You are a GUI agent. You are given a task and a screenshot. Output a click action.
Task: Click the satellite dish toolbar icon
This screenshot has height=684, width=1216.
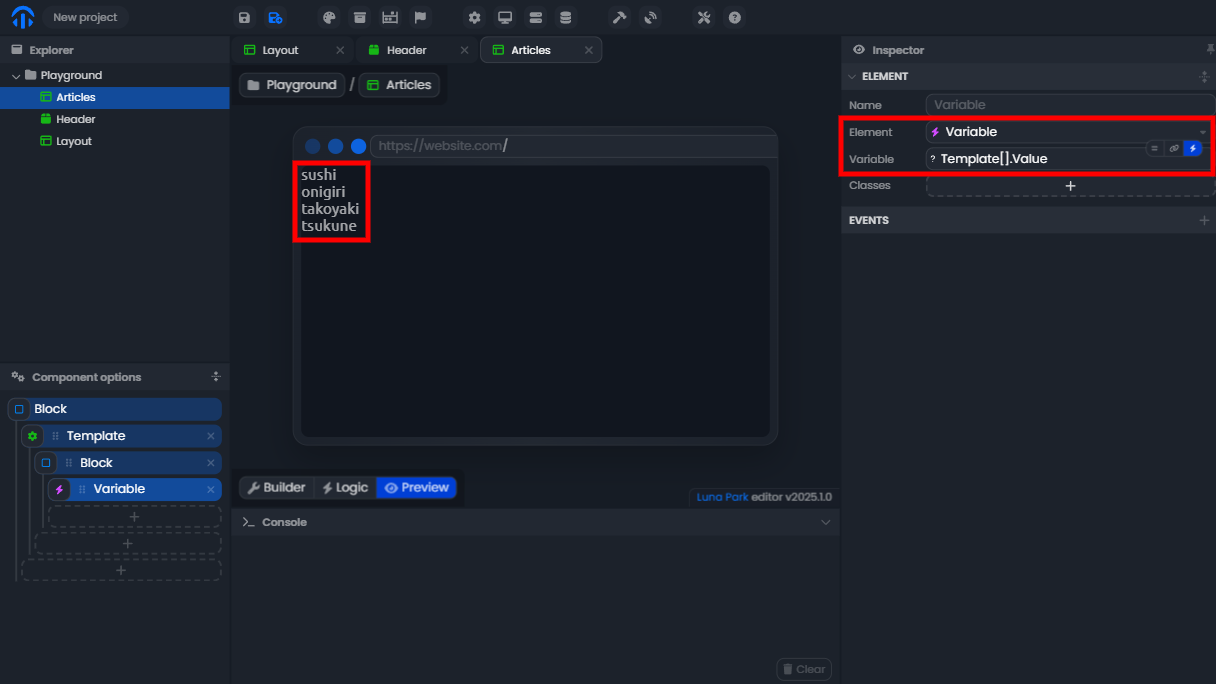click(x=651, y=18)
